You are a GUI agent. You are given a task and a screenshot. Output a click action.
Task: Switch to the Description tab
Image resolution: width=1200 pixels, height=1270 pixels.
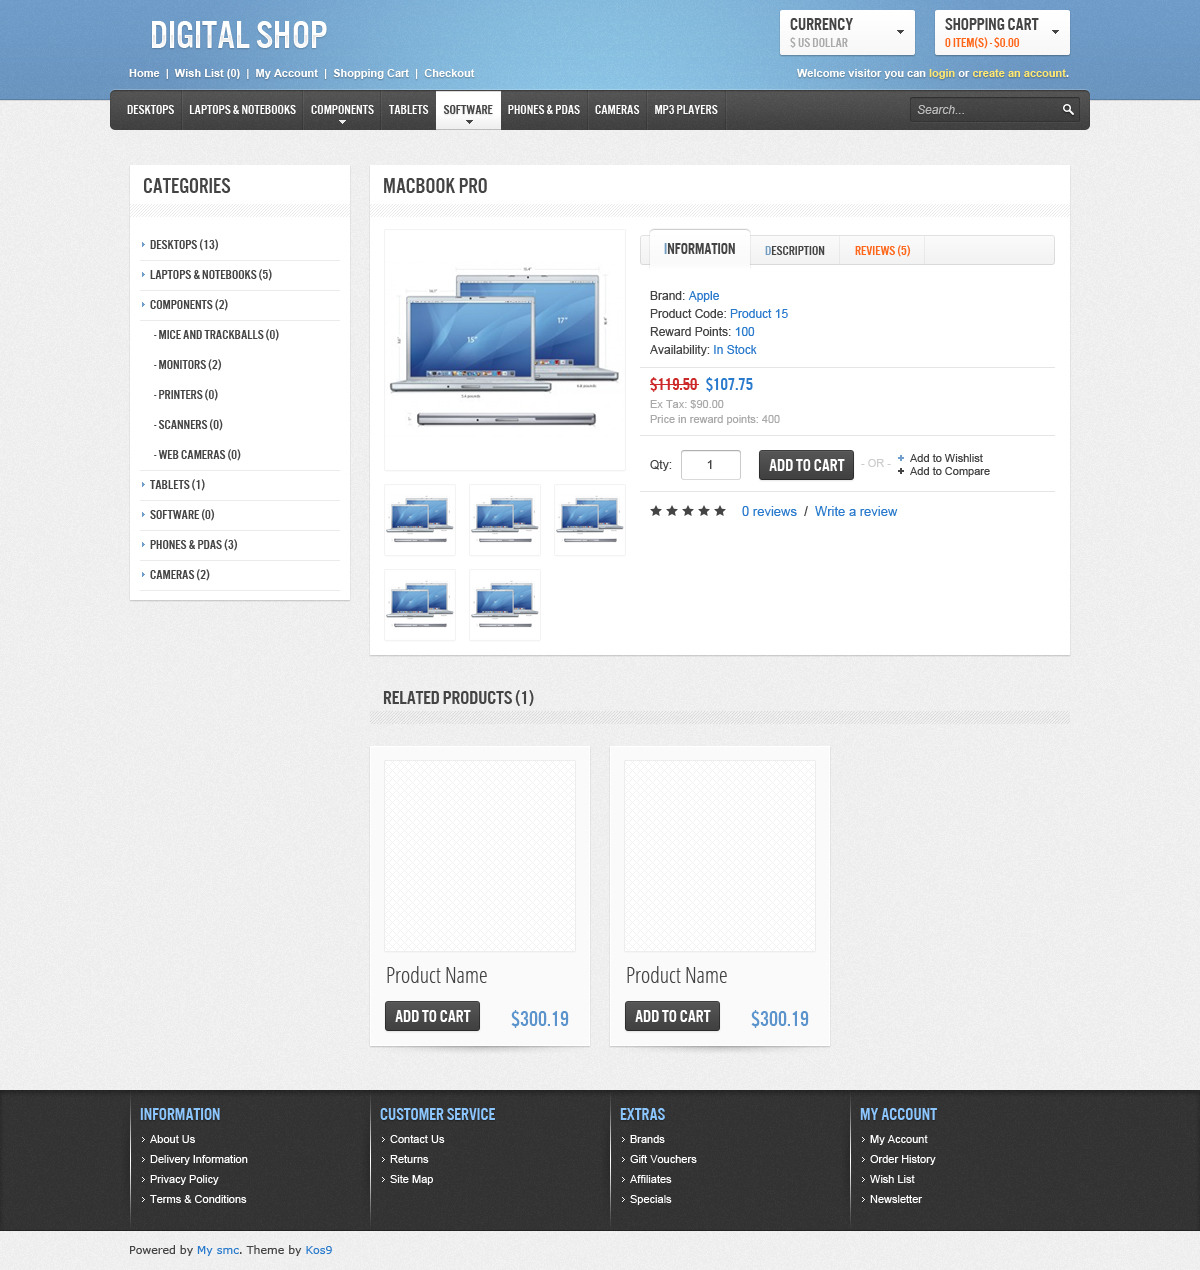pos(795,251)
